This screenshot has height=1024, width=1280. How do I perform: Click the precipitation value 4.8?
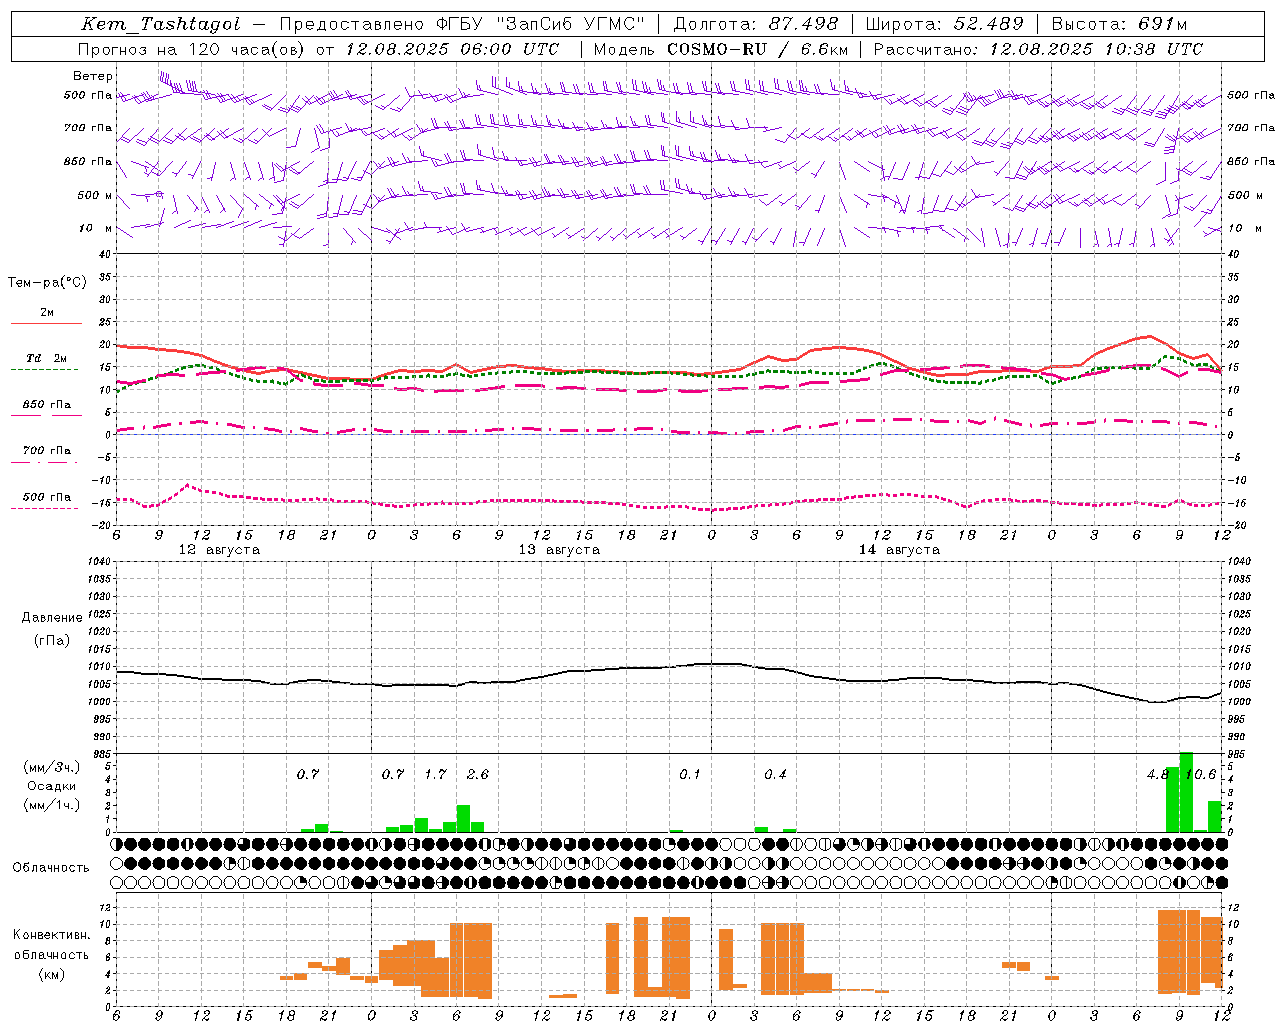pos(1158,774)
